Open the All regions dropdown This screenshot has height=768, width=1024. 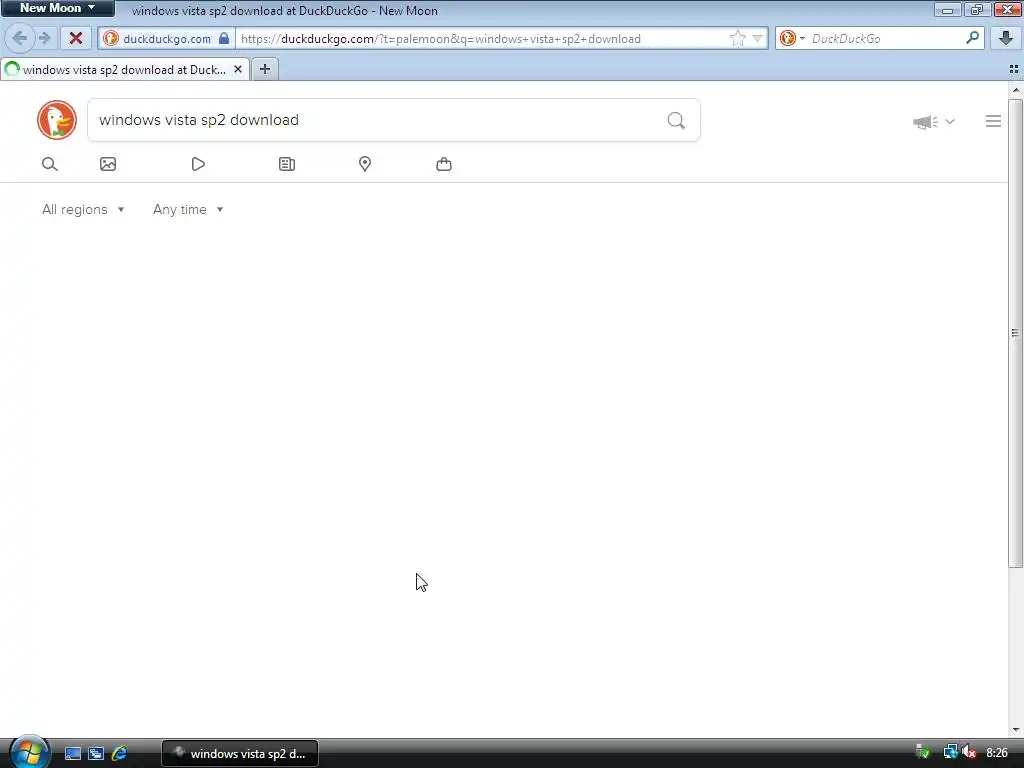(x=83, y=210)
